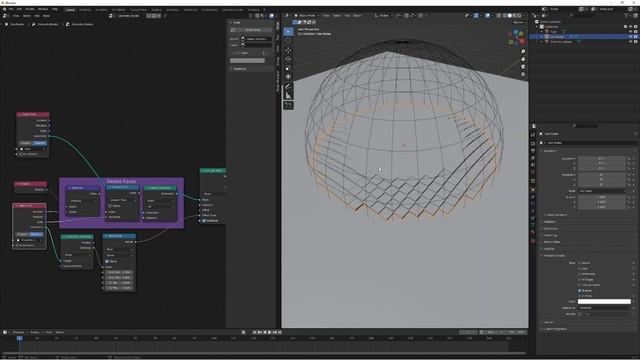
Task: Select the Scale tool in viewport toolbar
Action: tap(288, 68)
